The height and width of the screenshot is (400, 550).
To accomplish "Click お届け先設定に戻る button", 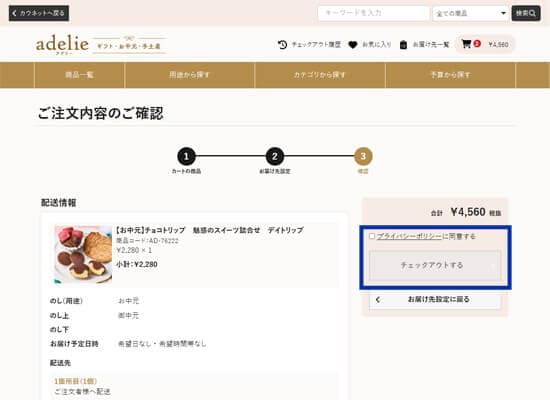I will click(x=435, y=299).
